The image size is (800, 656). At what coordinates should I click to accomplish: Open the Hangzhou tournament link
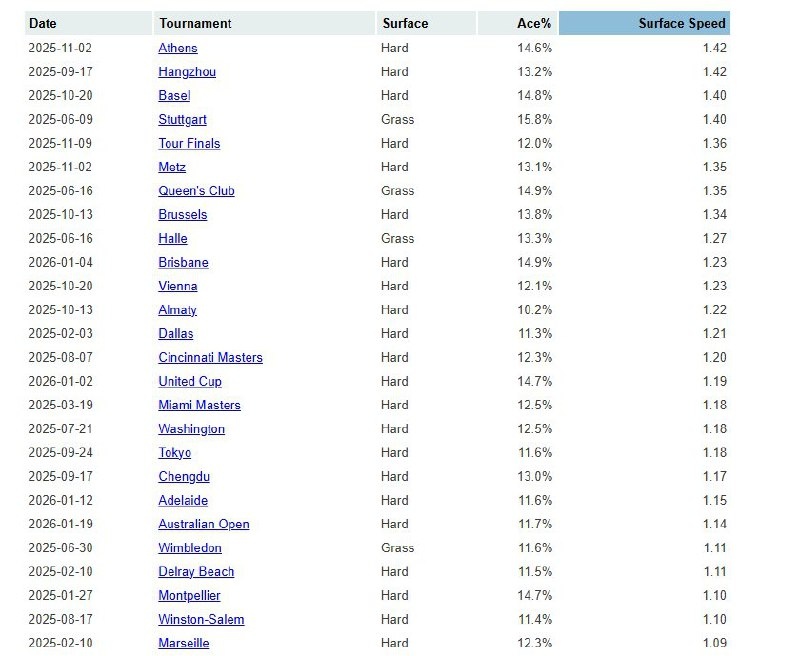tap(187, 72)
